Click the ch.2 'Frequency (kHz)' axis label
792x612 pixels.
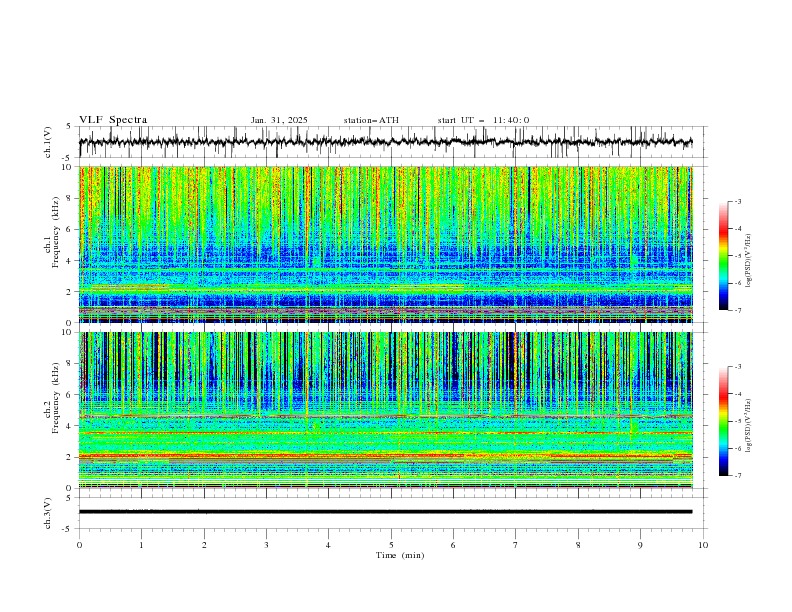[x=56, y=397]
